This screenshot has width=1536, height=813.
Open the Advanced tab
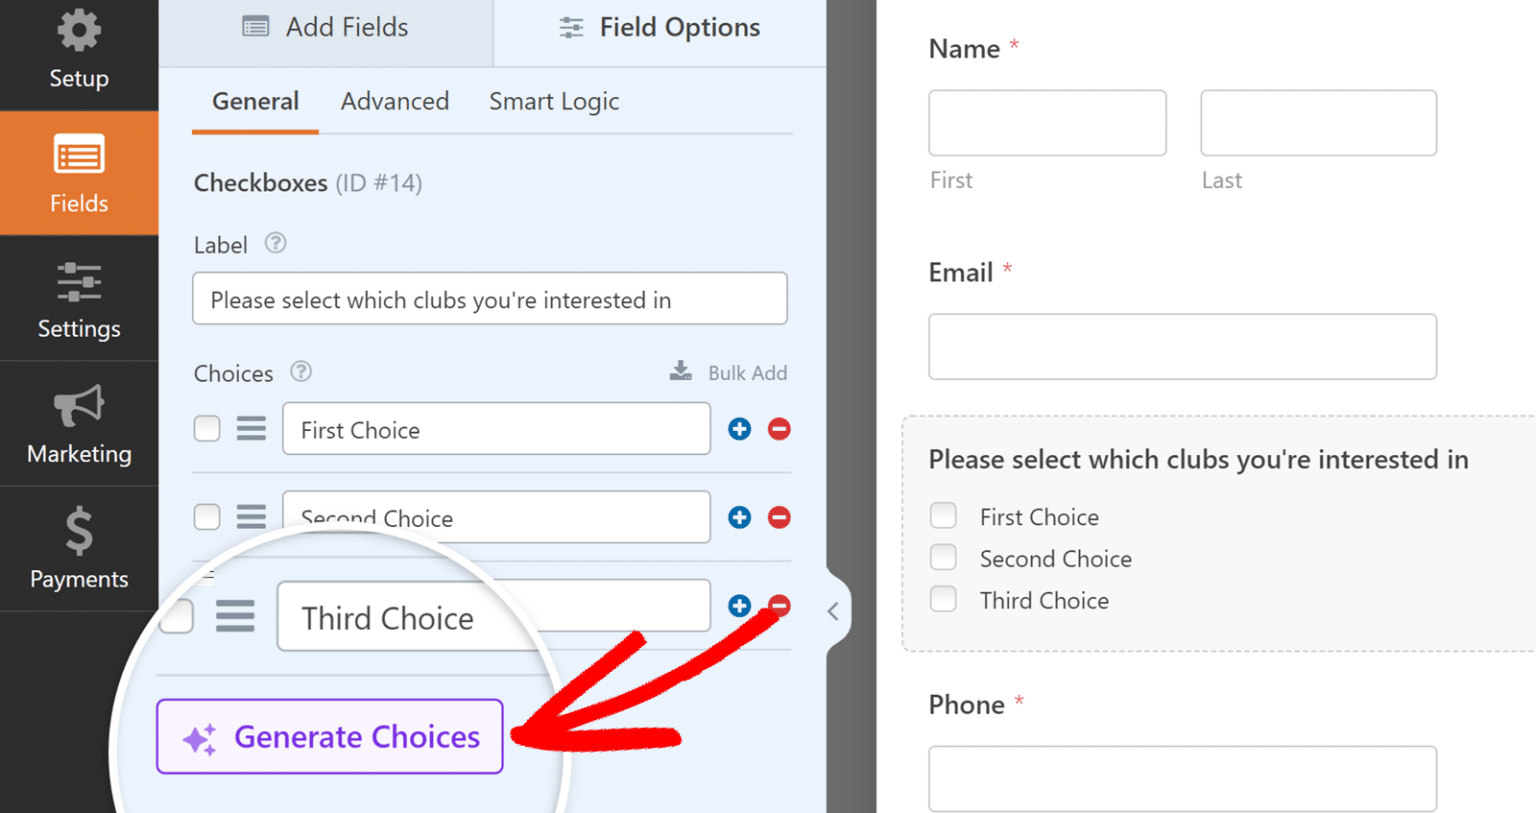pos(394,101)
